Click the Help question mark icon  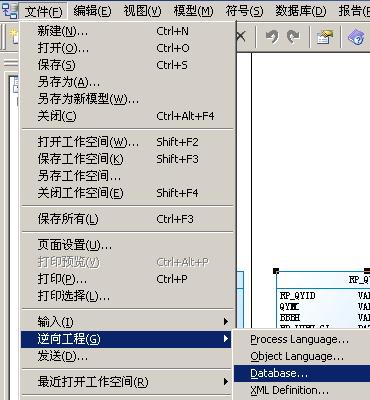click(x=356, y=37)
